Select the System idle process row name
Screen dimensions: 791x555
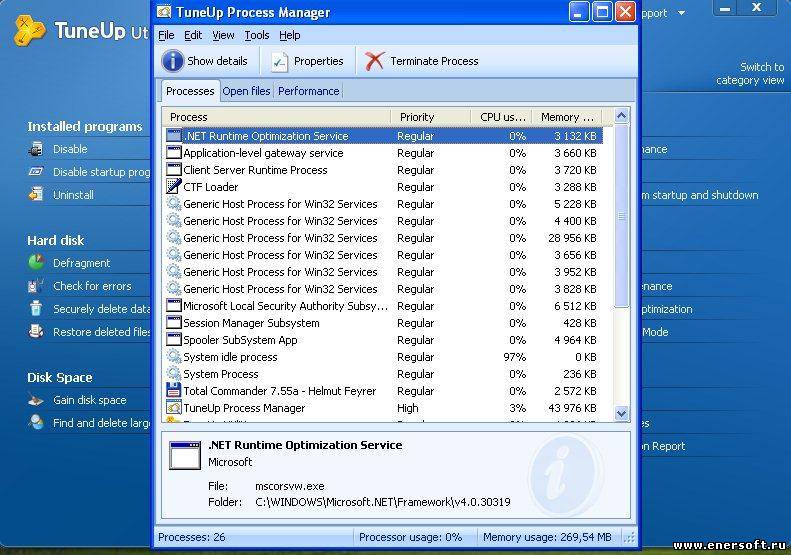tap(230, 357)
